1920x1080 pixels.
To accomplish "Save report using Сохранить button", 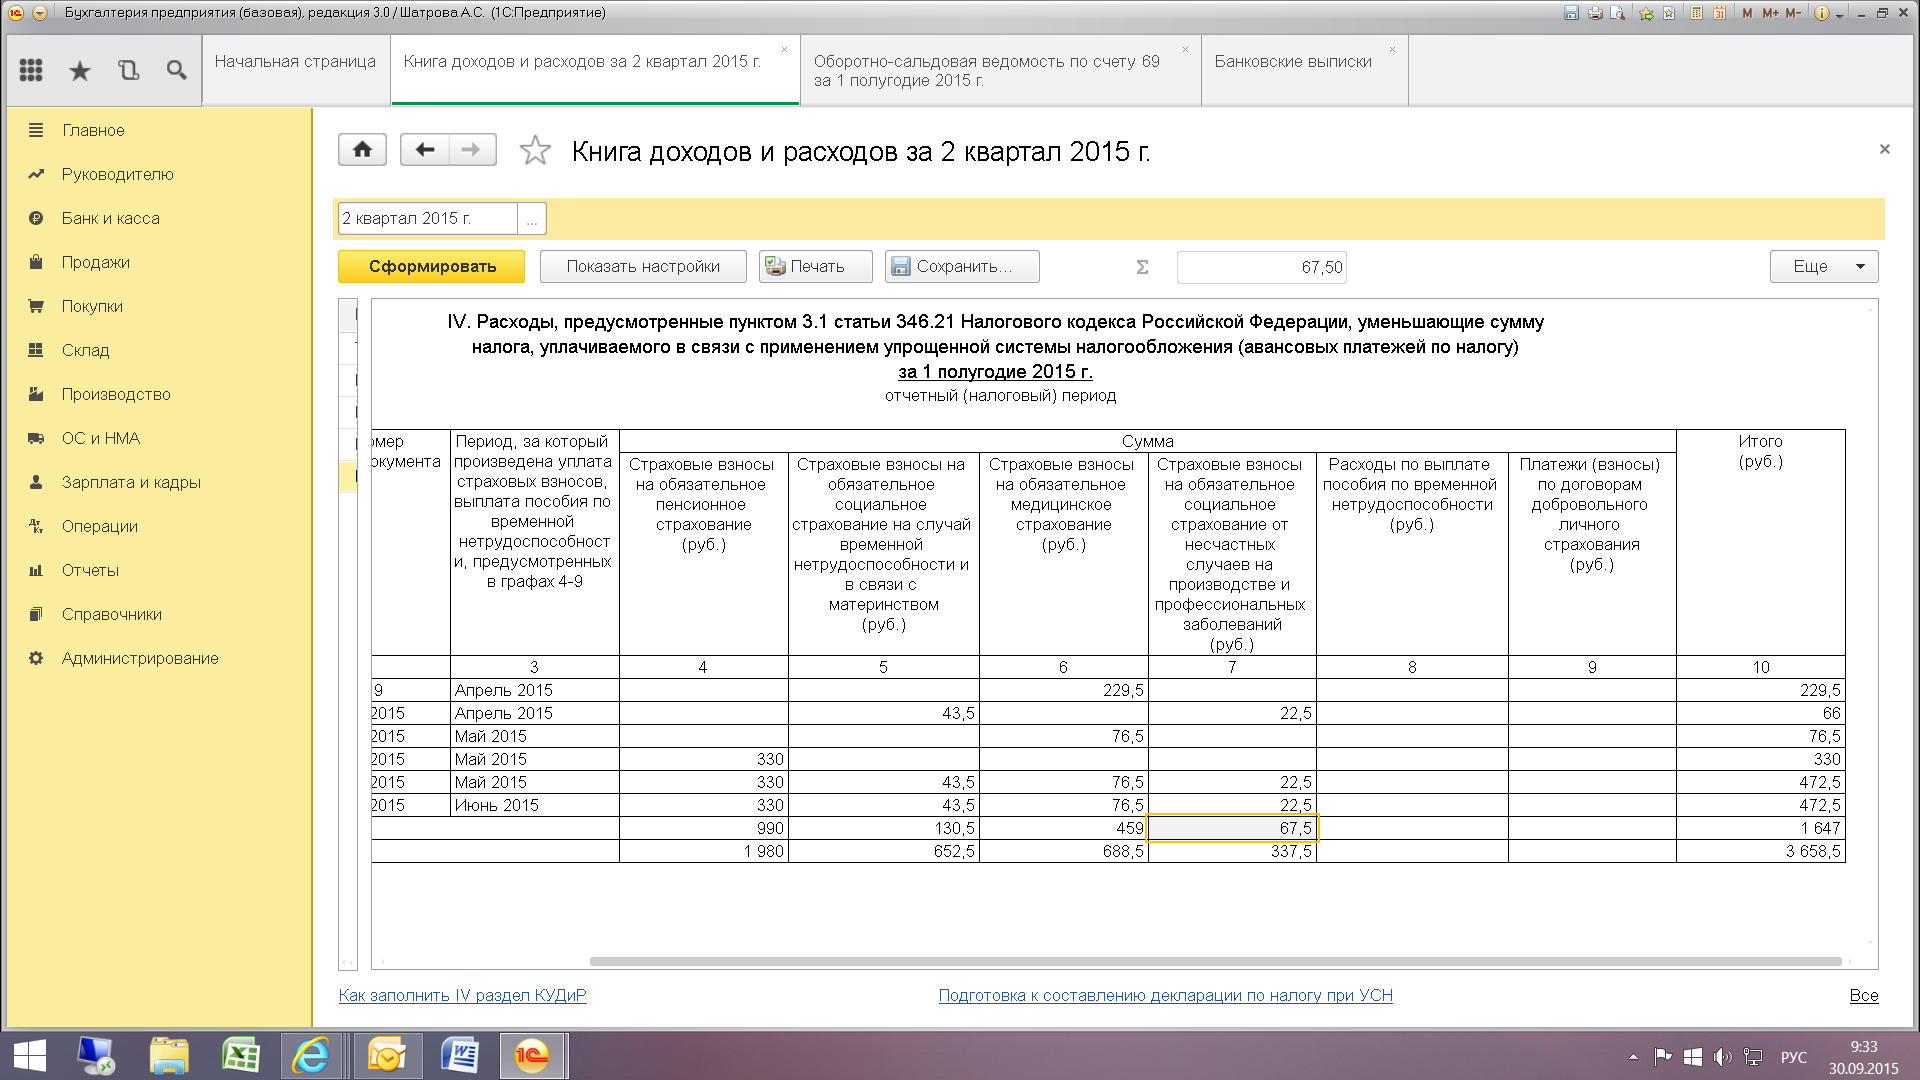I will pos(961,267).
